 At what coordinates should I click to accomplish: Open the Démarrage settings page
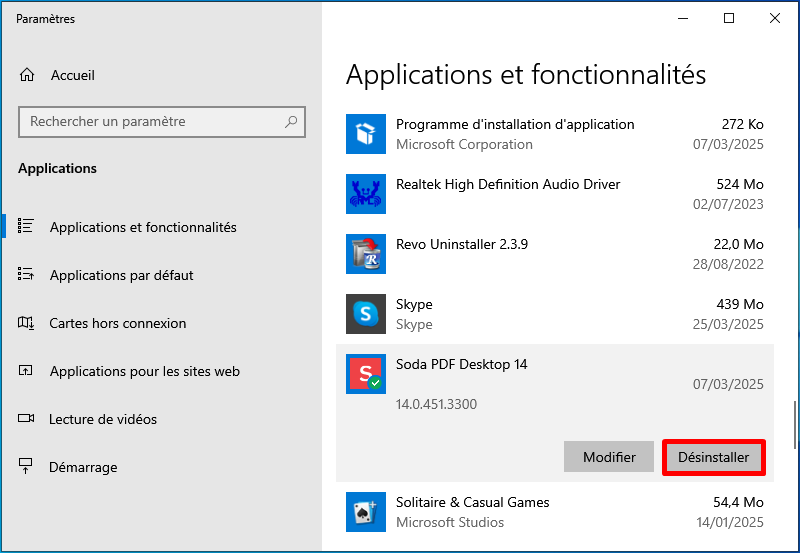click(x=83, y=467)
